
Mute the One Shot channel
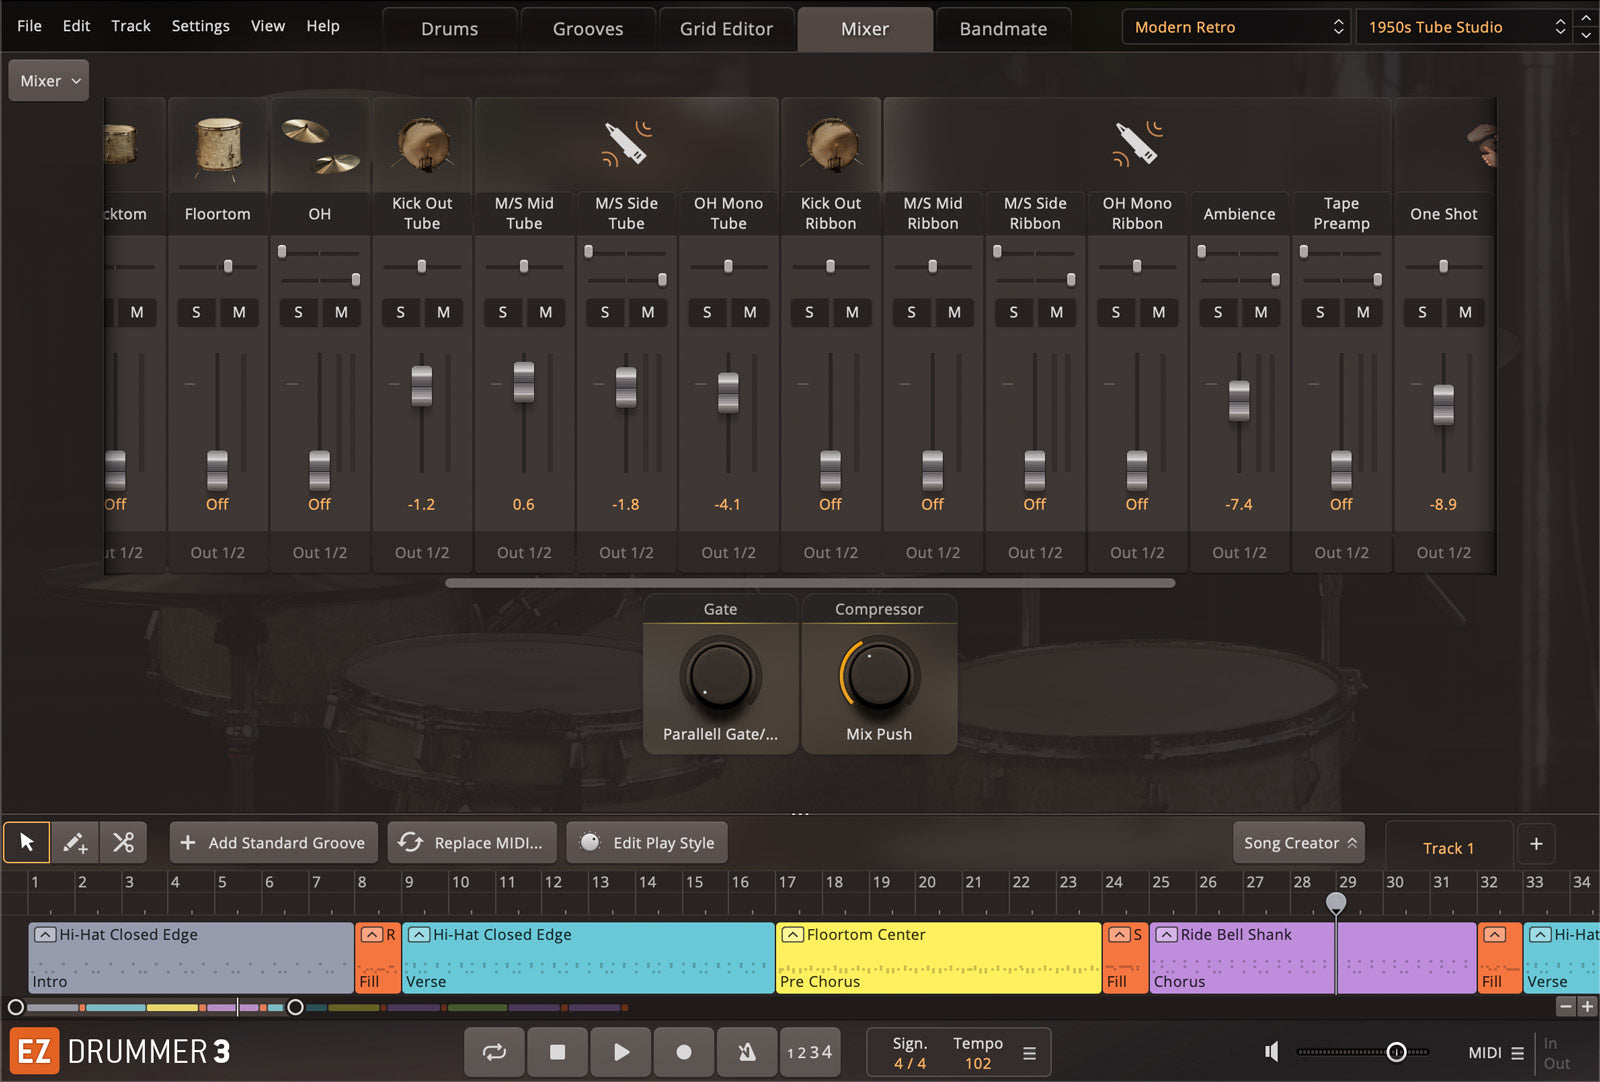pyautogui.click(x=1465, y=312)
